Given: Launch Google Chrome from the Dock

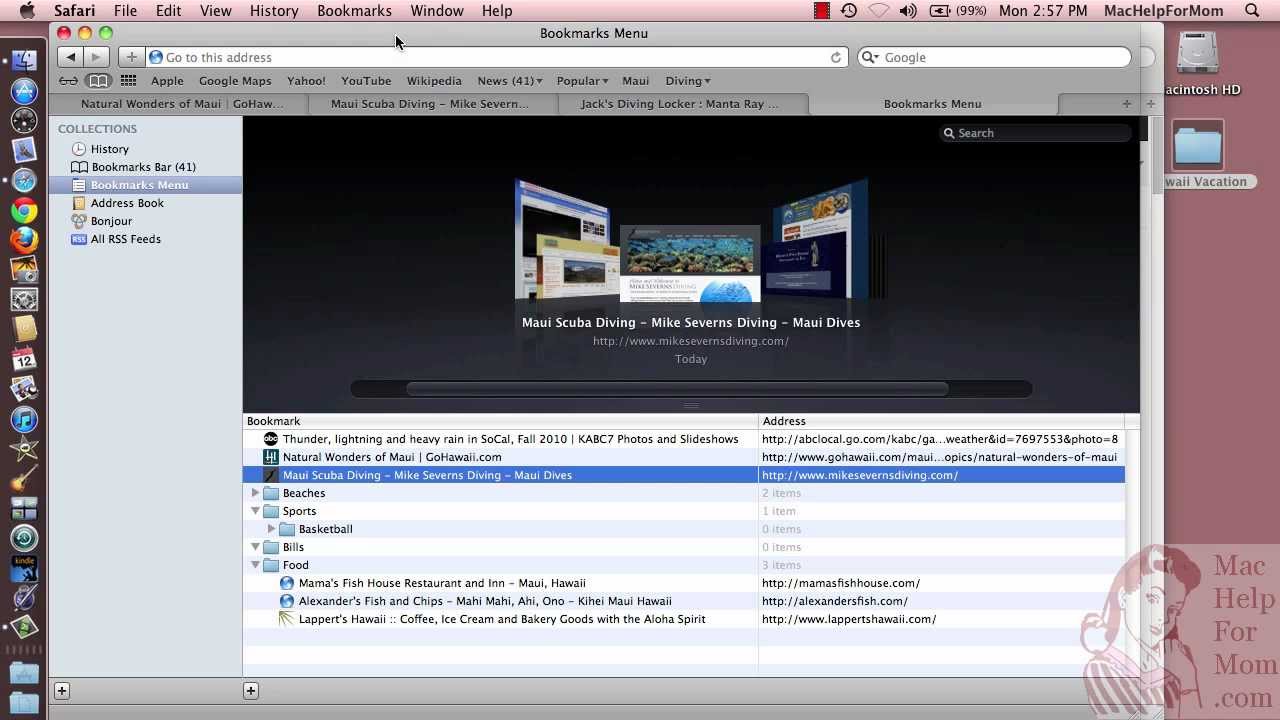Looking at the screenshot, I should (24, 211).
